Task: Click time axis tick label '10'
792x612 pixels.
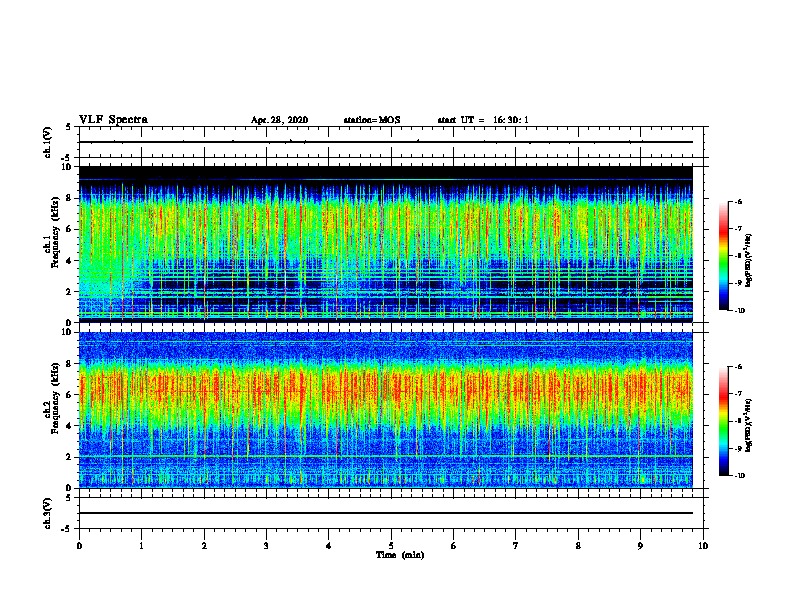Action: tap(703, 546)
